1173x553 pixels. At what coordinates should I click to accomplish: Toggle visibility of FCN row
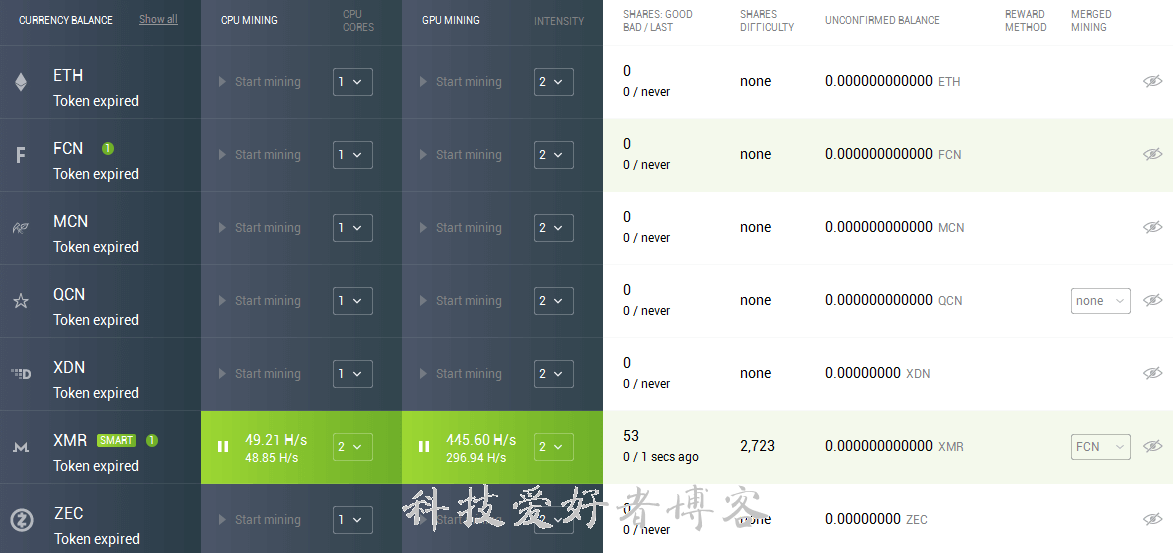pyautogui.click(x=1153, y=154)
